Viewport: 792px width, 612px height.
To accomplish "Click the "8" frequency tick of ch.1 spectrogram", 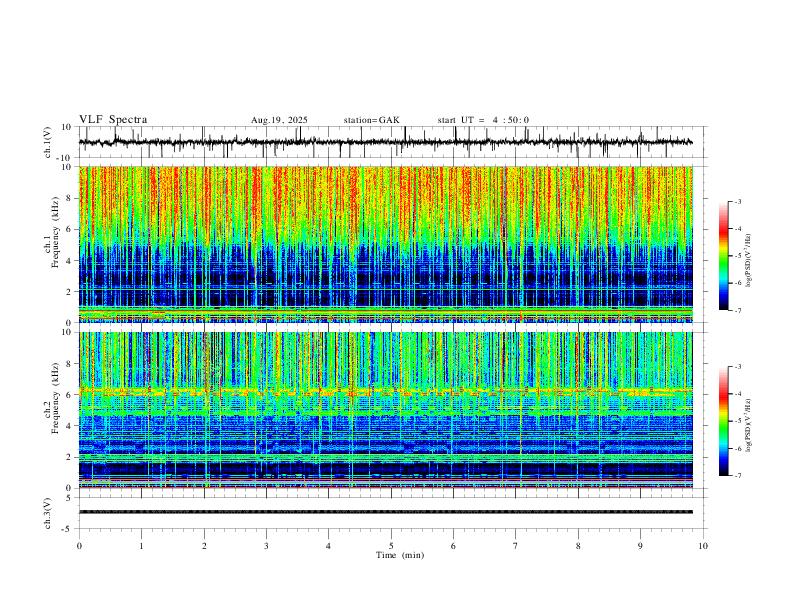I will coord(70,198).
